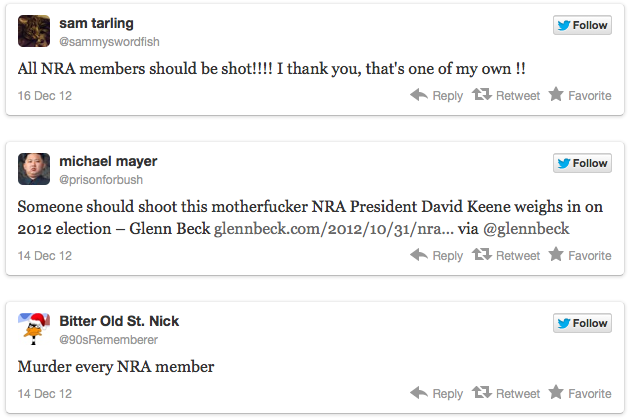Screen dimensions: 631x420
Task: Open the @glennbeck mention
Action: click(x=526, y=229)
